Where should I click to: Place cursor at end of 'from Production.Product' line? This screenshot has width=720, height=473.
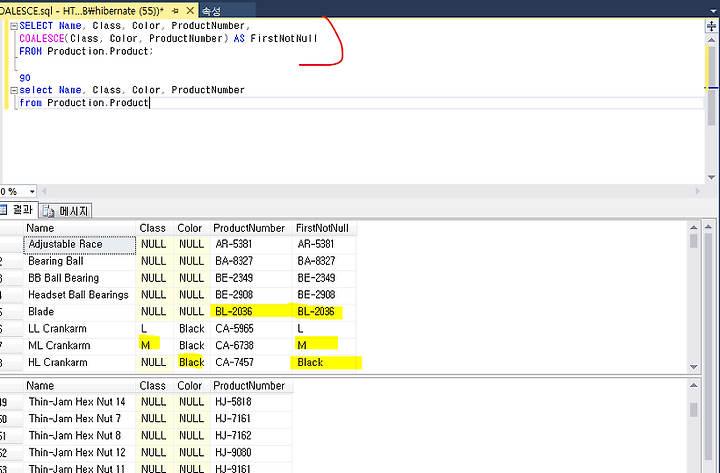click(150, 103)
